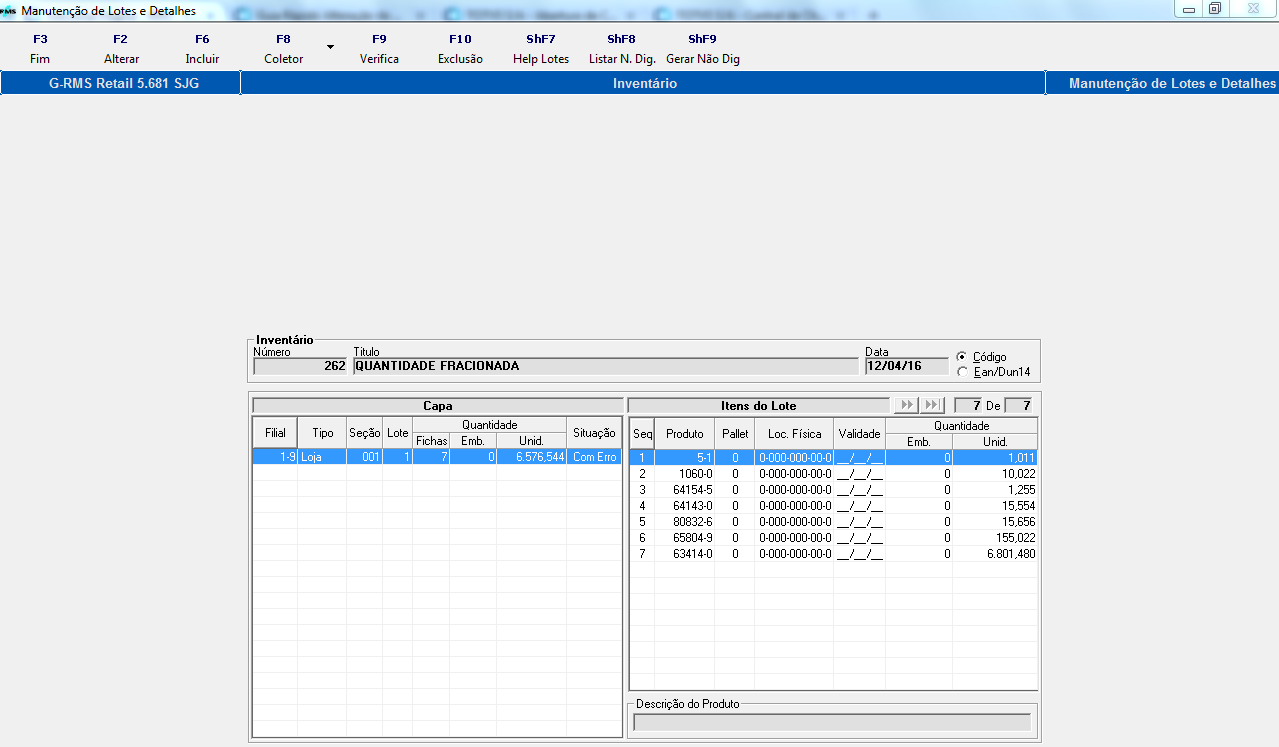Click the current item counter field
This screenshot has width=1279, height=747.
tap(966, 405)
